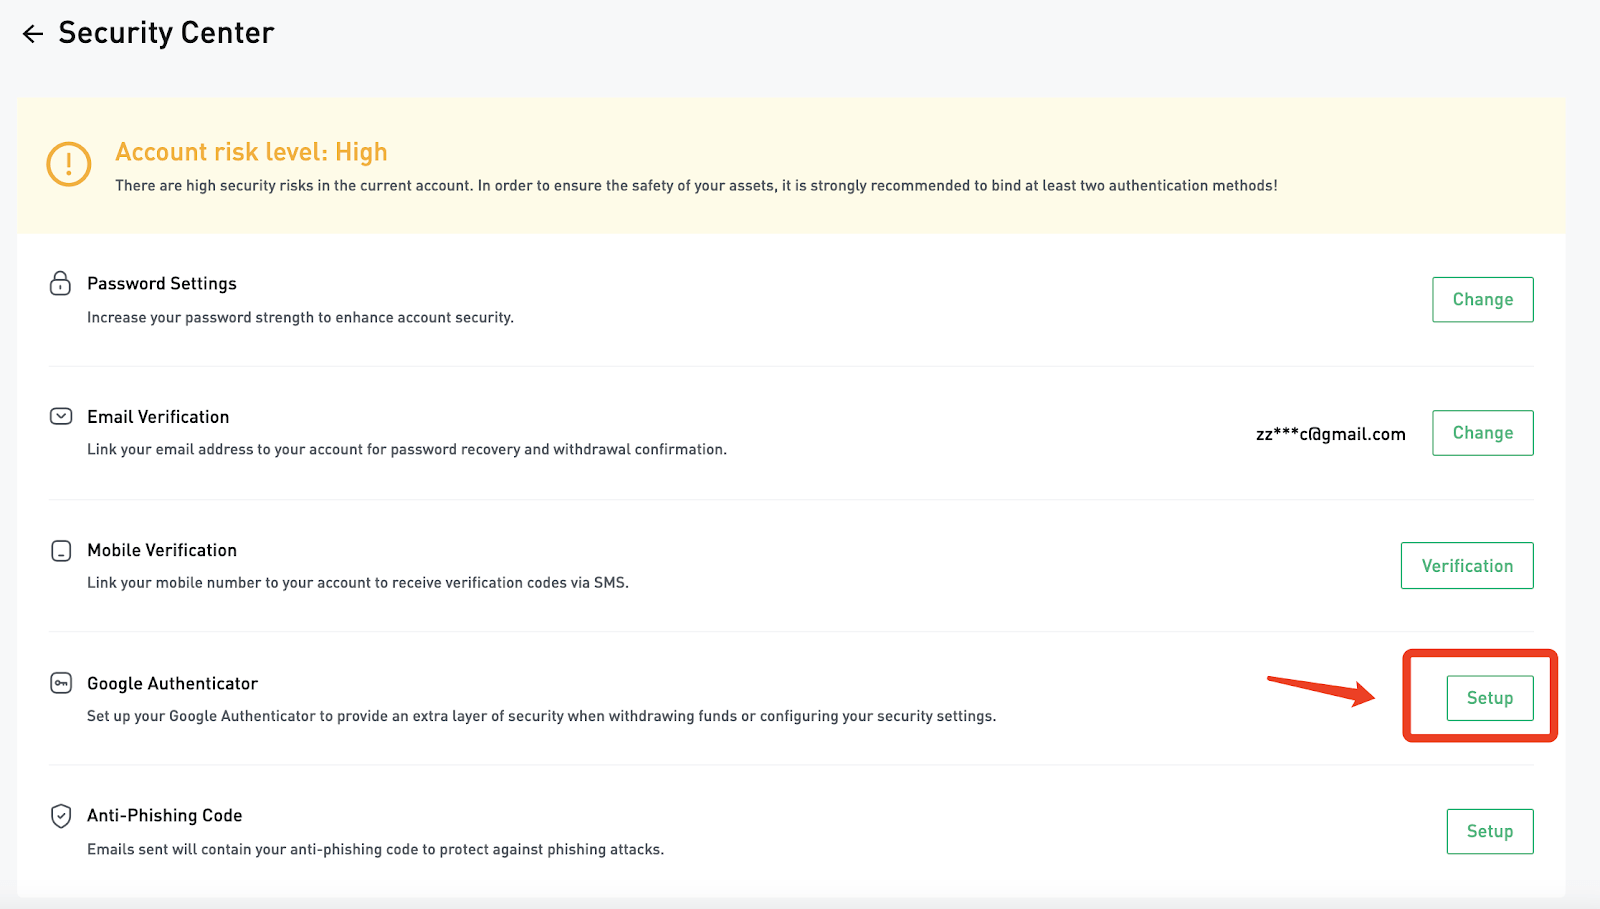
Task: Set up the Anti-Phishing Code
Action: click(1489, 831)
